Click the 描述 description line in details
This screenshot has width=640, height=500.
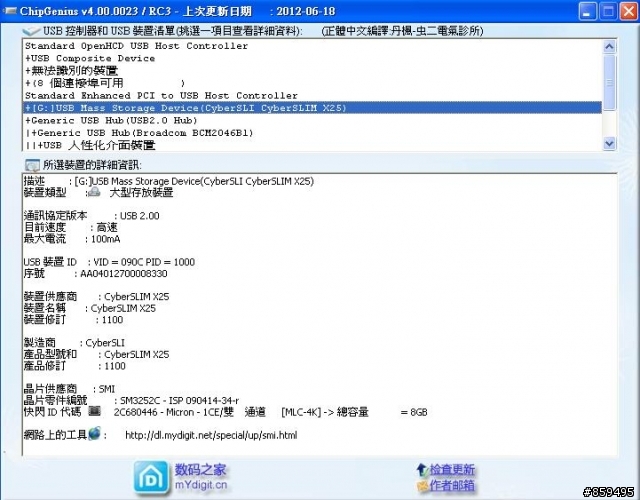[169, 181]
